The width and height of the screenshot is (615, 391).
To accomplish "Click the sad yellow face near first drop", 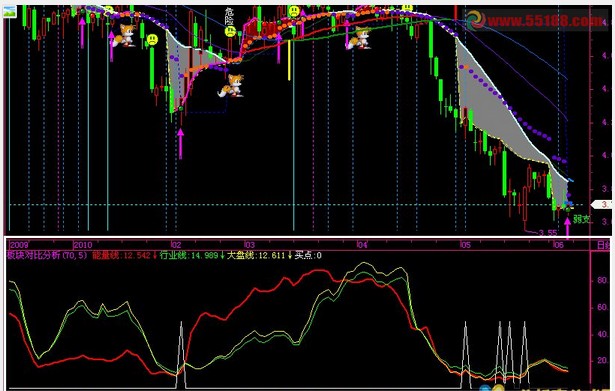I will tap(152, 39).
